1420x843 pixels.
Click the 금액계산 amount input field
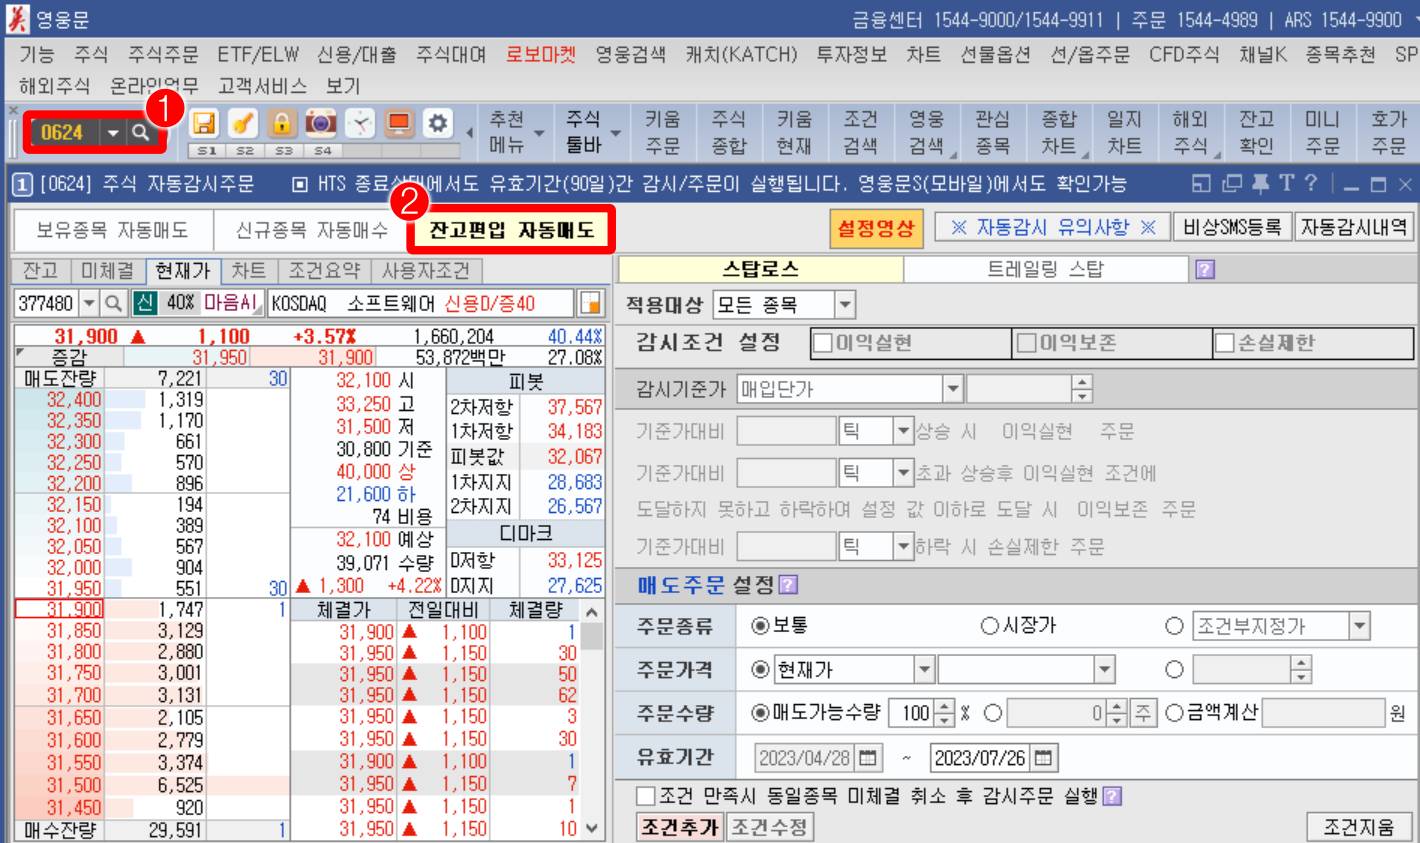pyautogui.click(x=1322, y=713)
